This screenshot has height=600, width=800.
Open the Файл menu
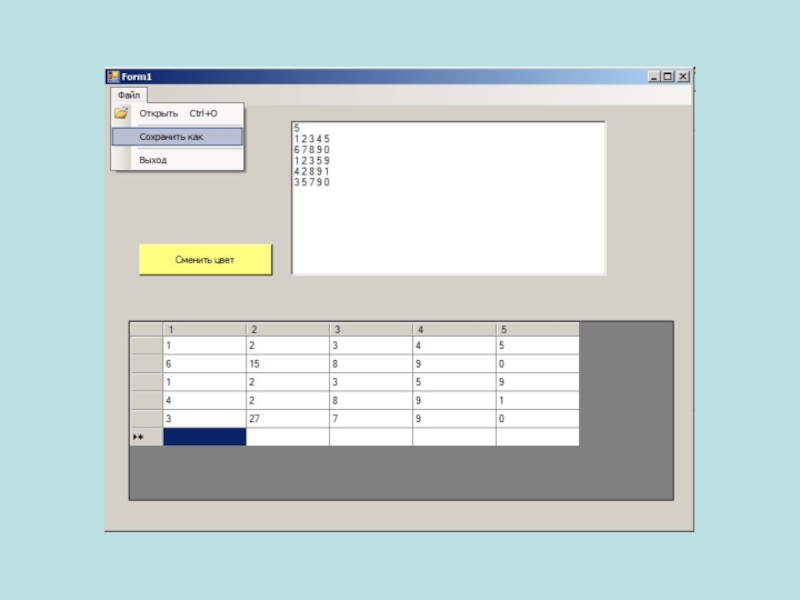[x=127, y=95]
